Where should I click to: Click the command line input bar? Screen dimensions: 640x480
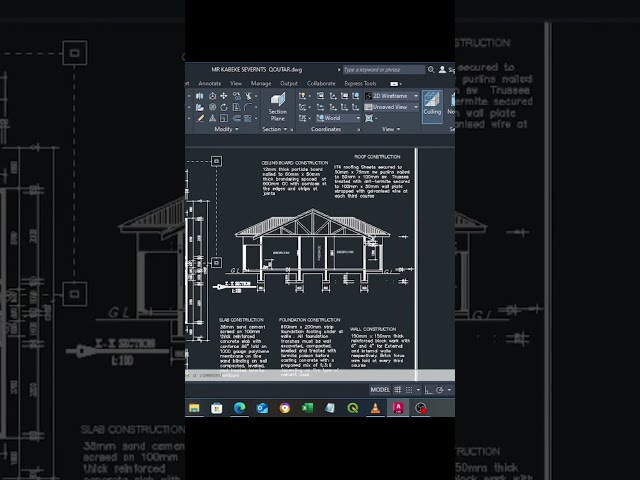(320, 375)
